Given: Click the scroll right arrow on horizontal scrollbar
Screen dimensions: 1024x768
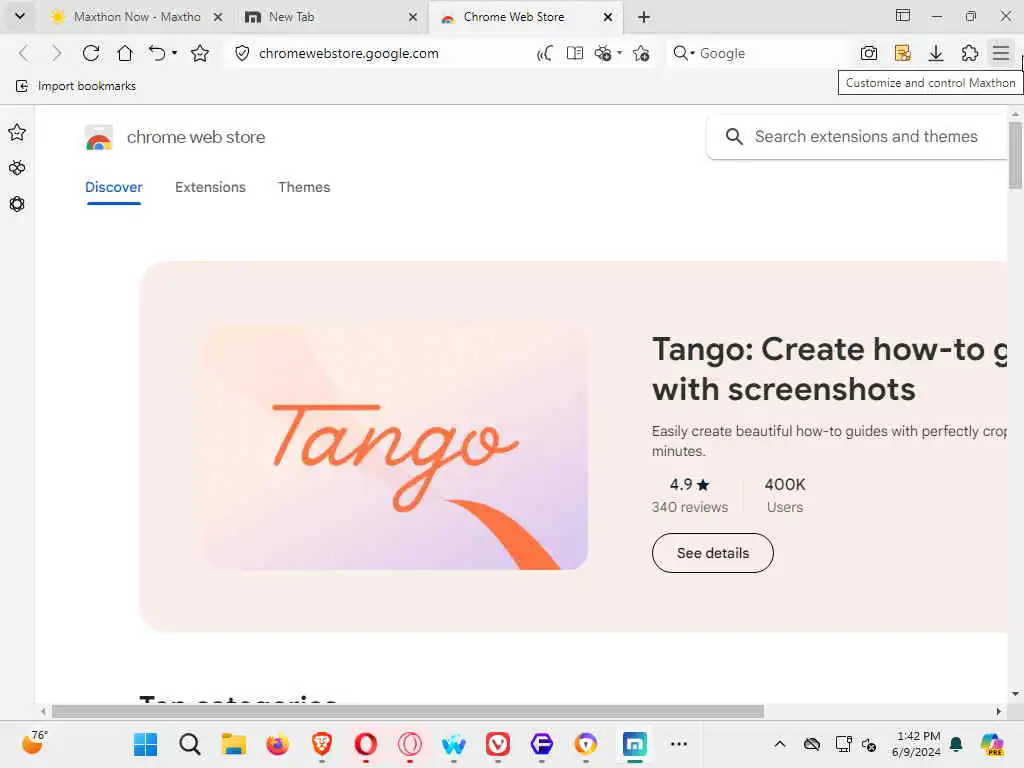Looking at the screenshot, I should [999, 711].
